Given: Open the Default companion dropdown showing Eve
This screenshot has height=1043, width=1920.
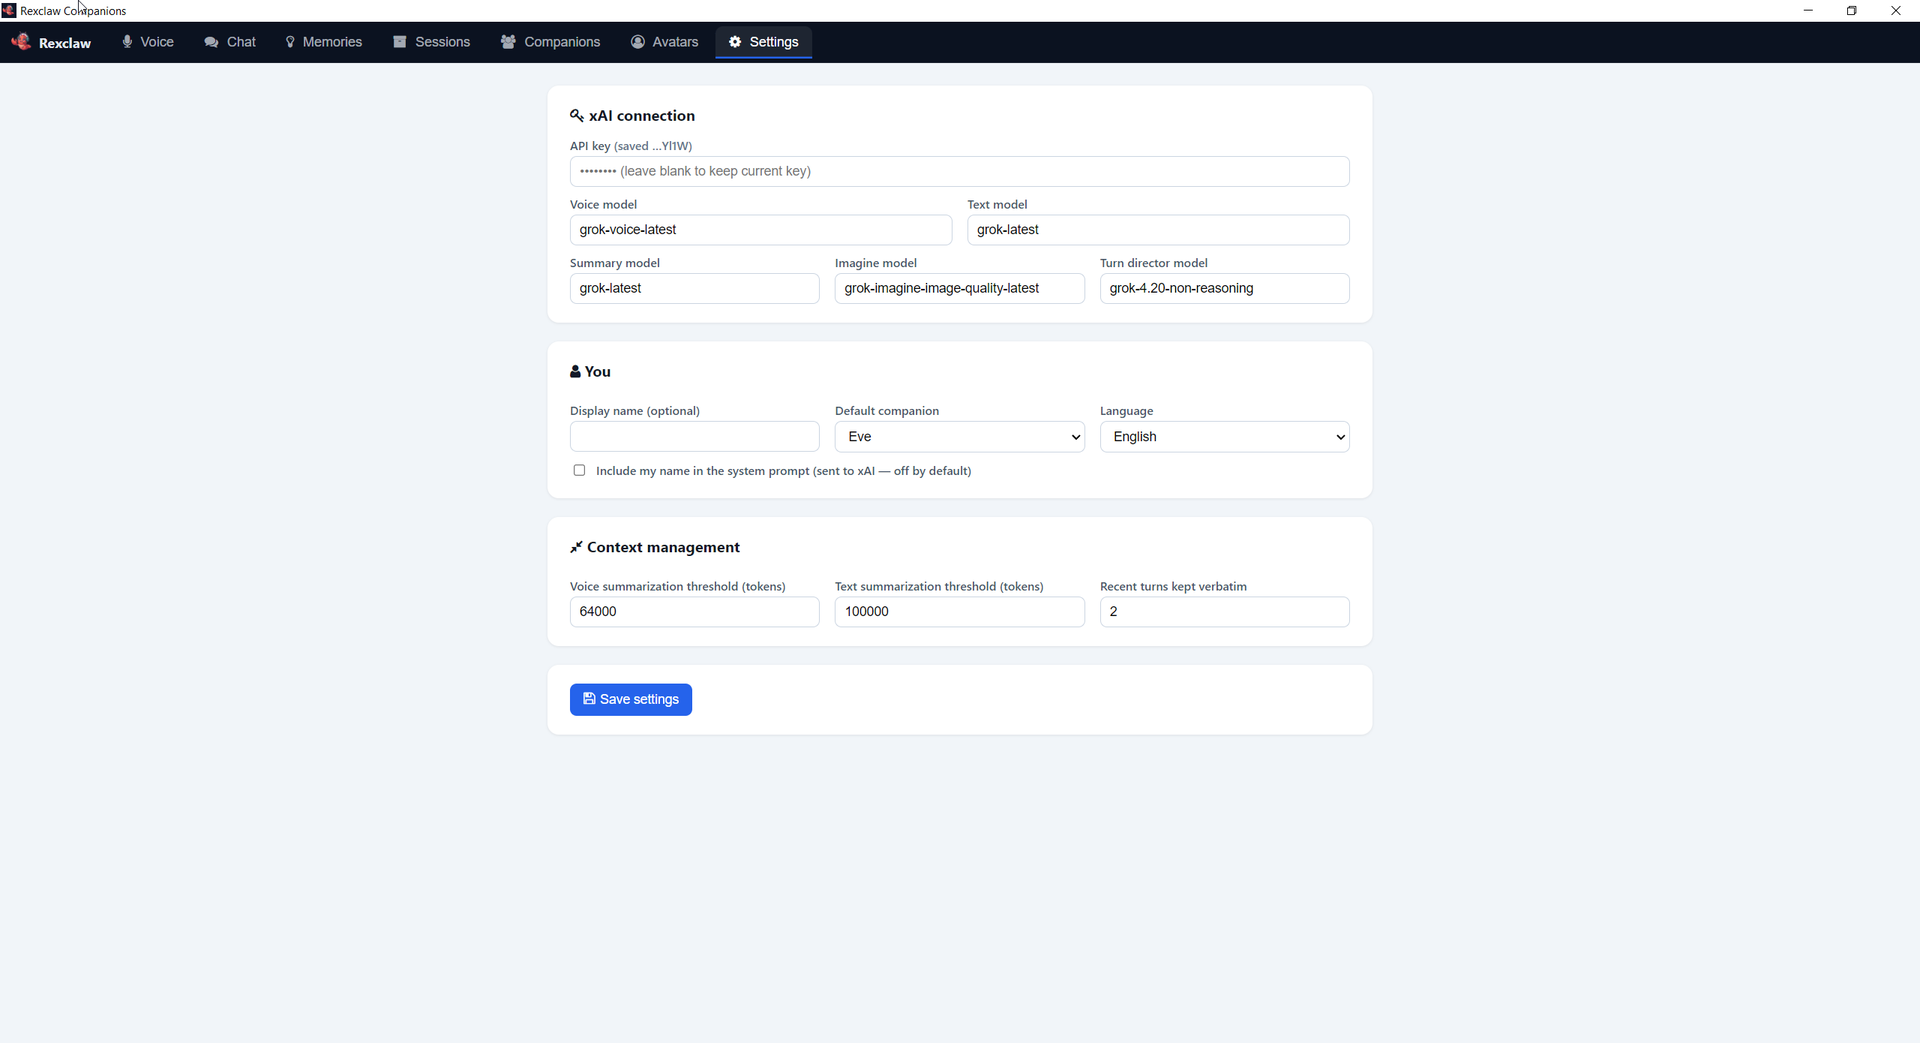Looking at the screenshot, I should [959, 437].
